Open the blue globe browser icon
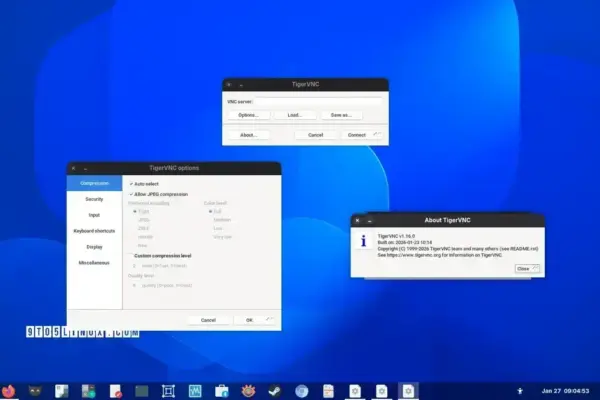Image resolution: width=600 pixels, height=400 pixels. pos(302,391)
